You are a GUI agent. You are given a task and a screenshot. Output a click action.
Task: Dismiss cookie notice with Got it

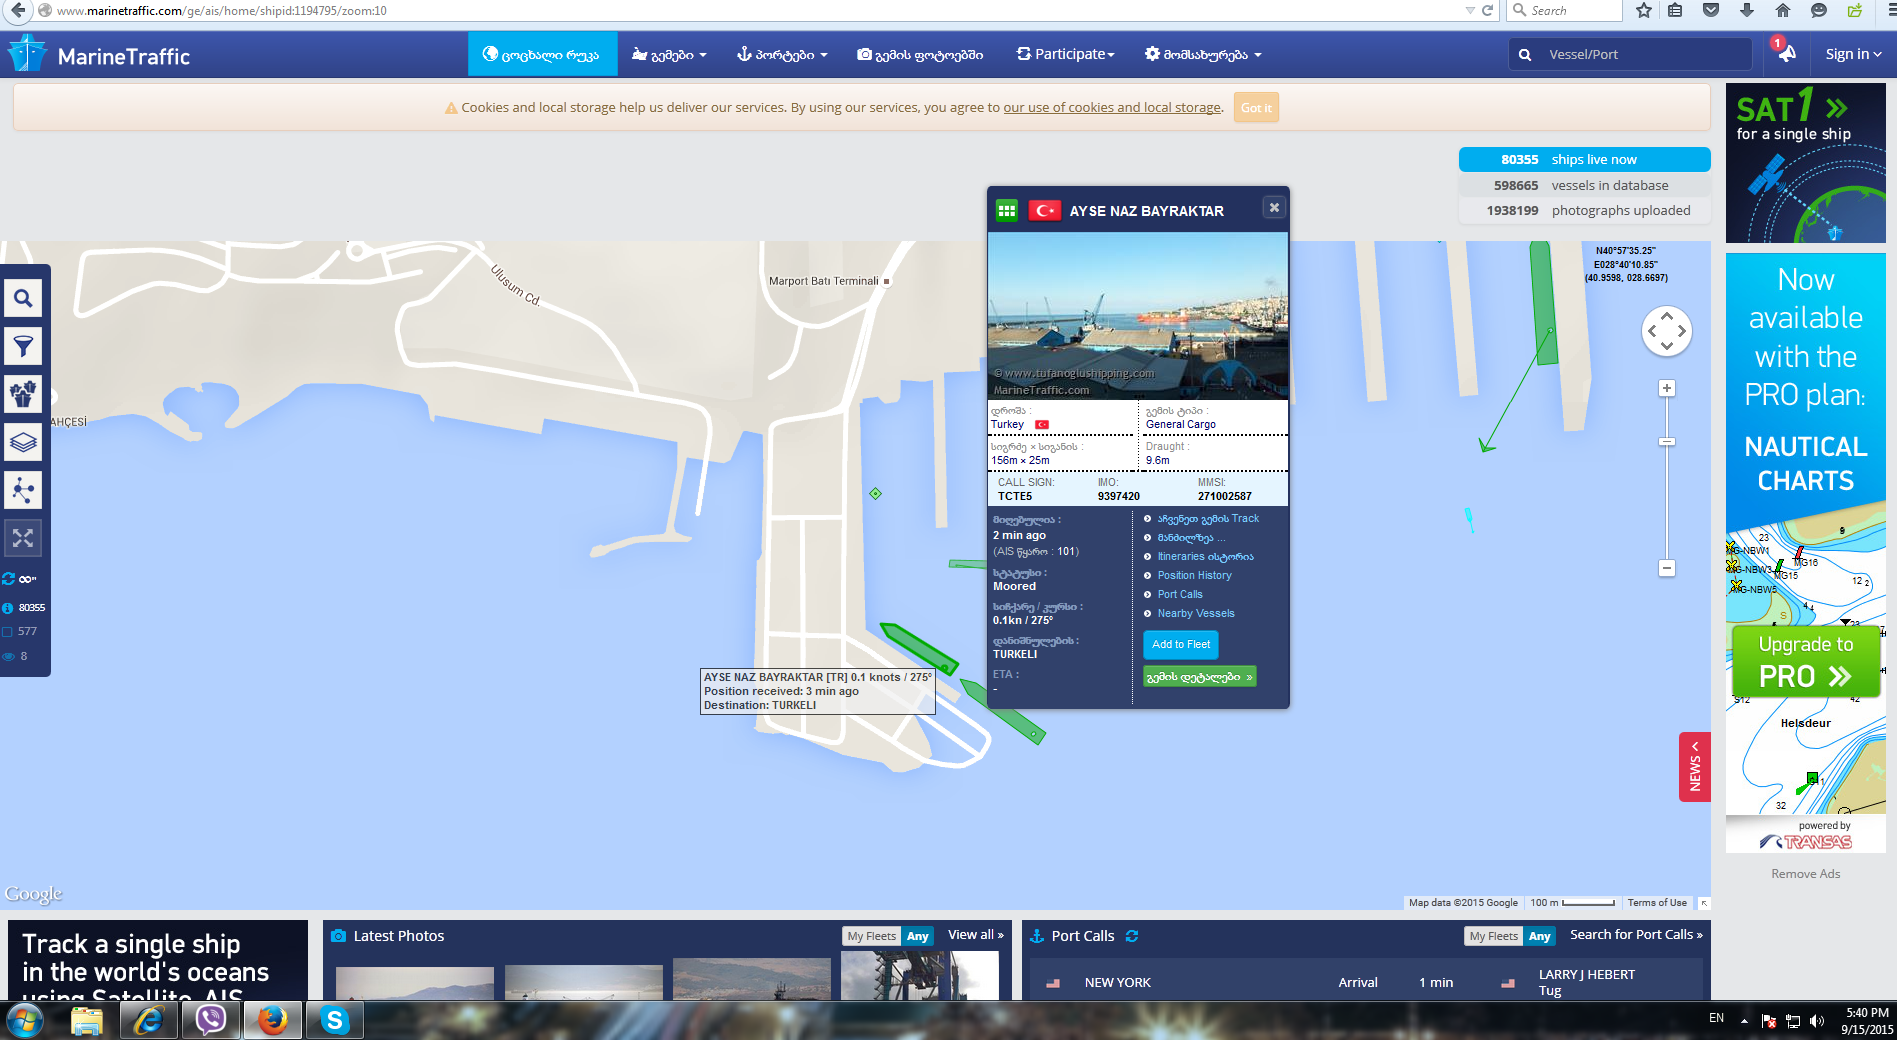(1256, 108)
